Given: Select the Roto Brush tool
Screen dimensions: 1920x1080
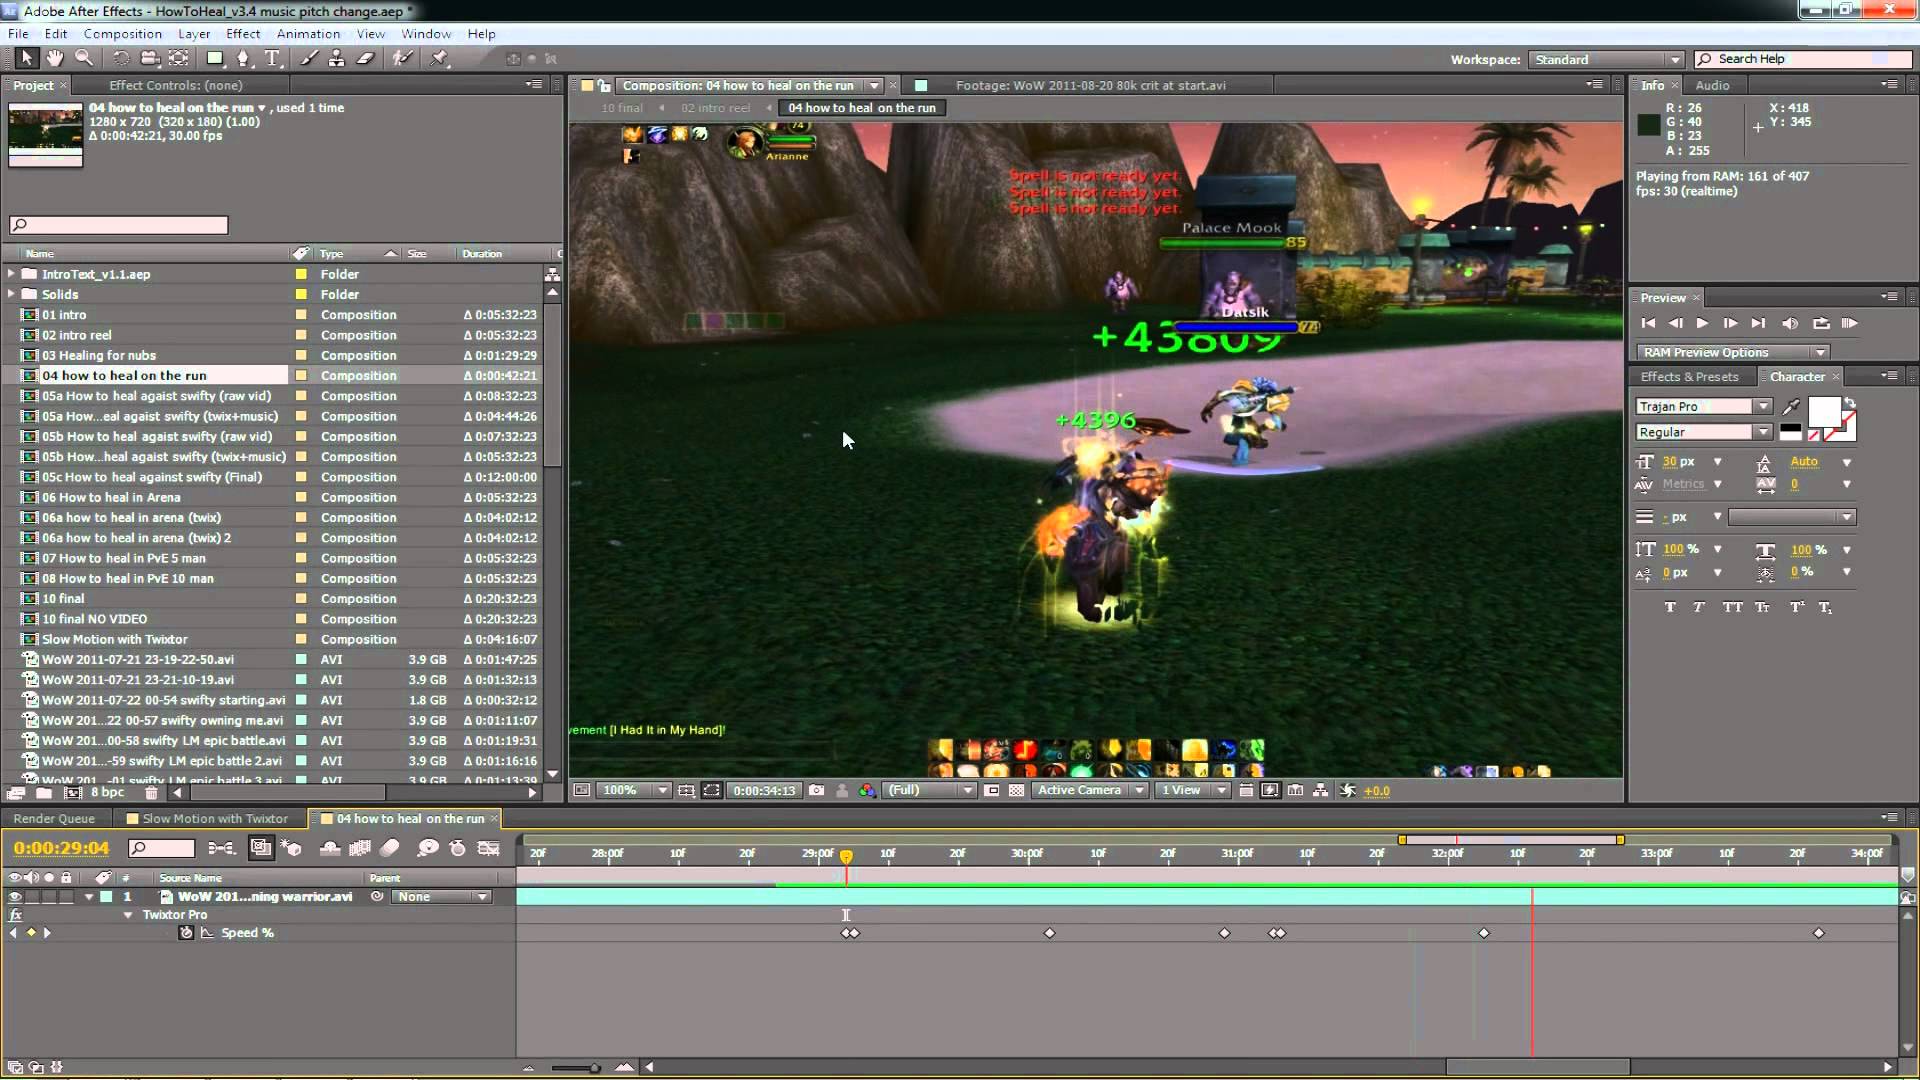Looking at the screenshot, I should [x=403, y=59].
